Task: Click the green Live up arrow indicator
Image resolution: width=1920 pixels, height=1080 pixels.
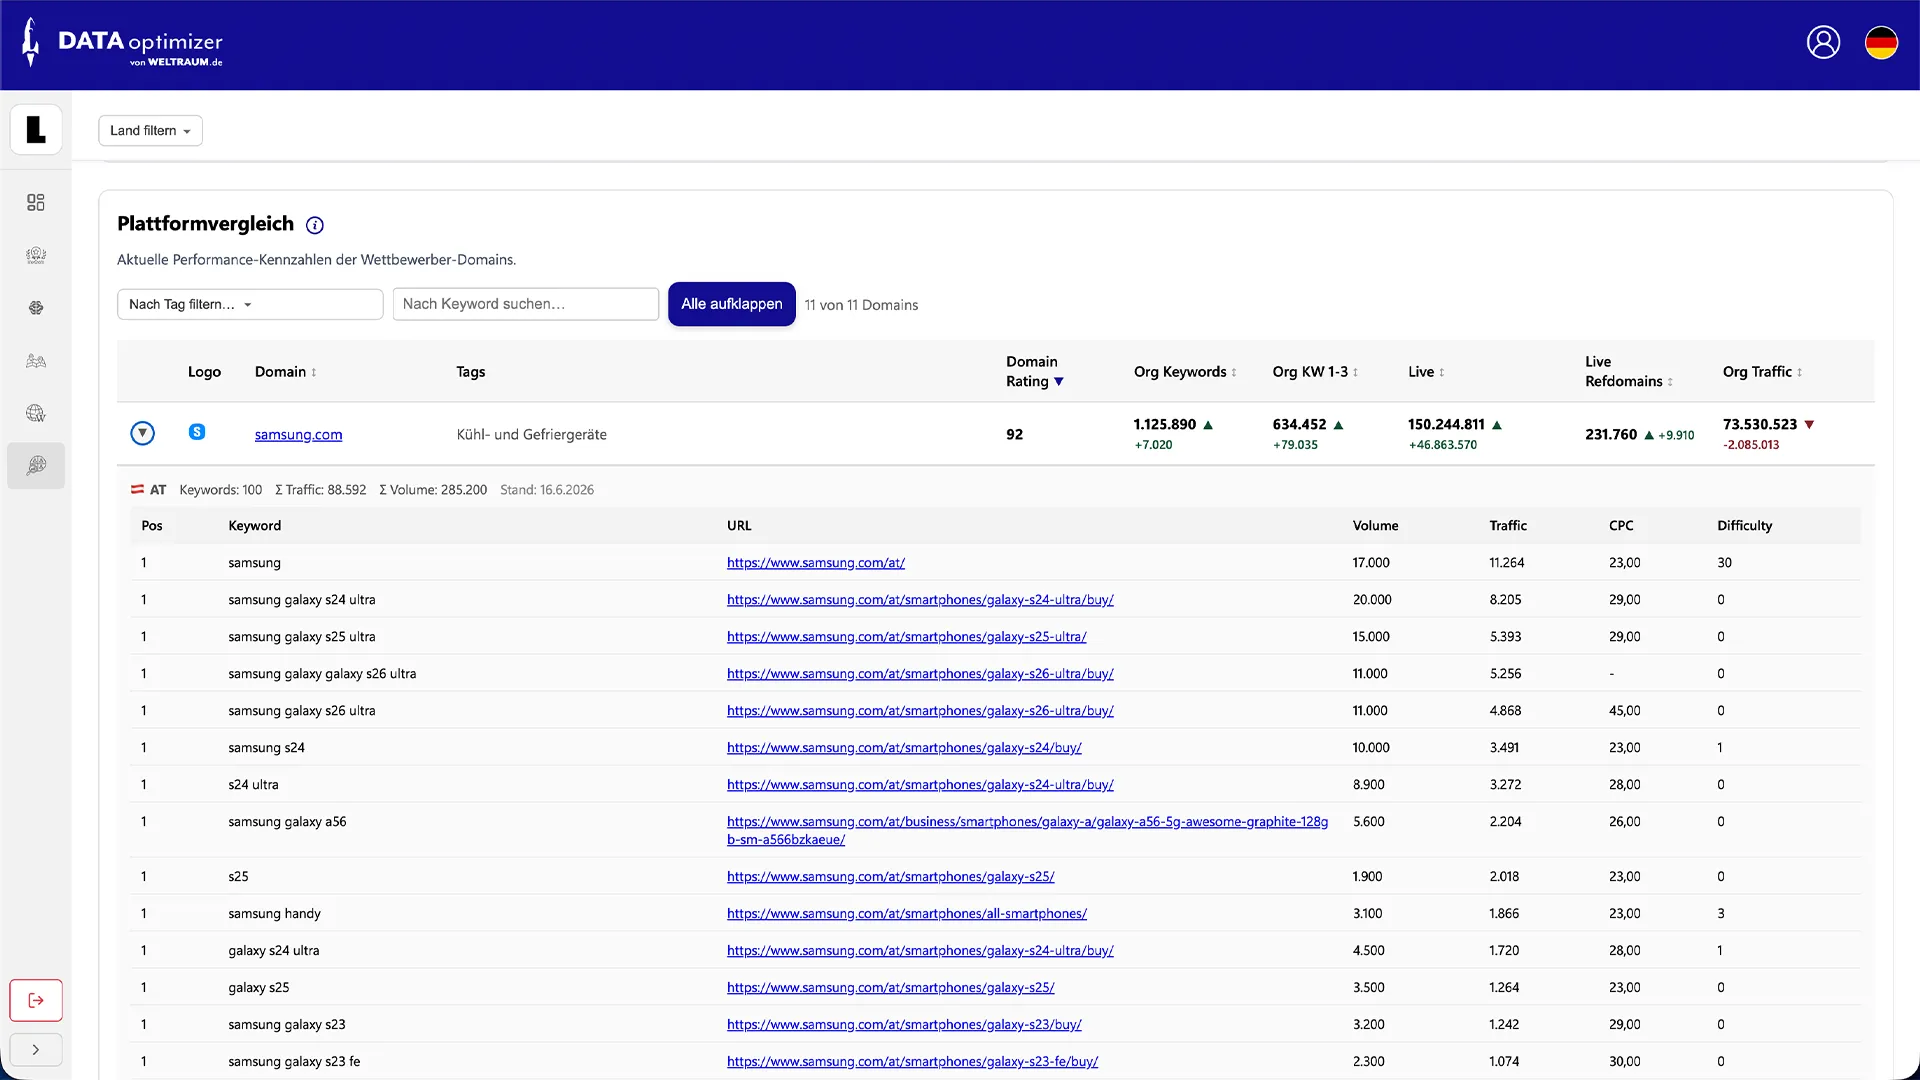Action: pos(1497,425)
